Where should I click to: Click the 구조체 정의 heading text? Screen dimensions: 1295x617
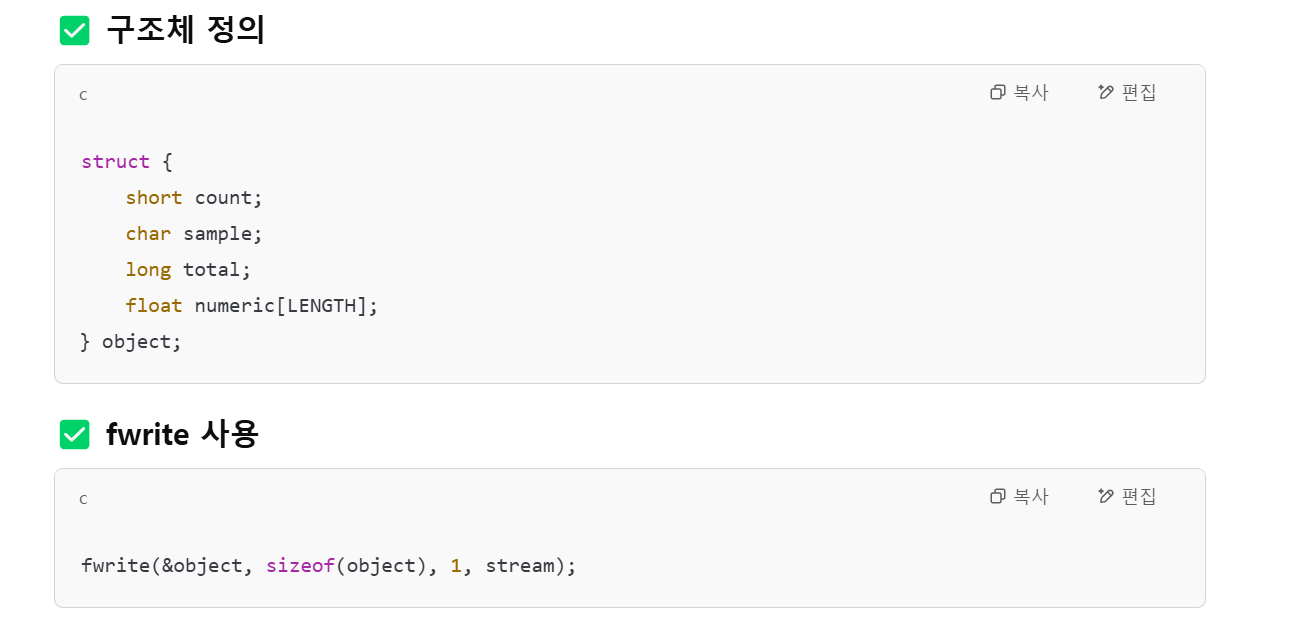click(x=185, y=30)
